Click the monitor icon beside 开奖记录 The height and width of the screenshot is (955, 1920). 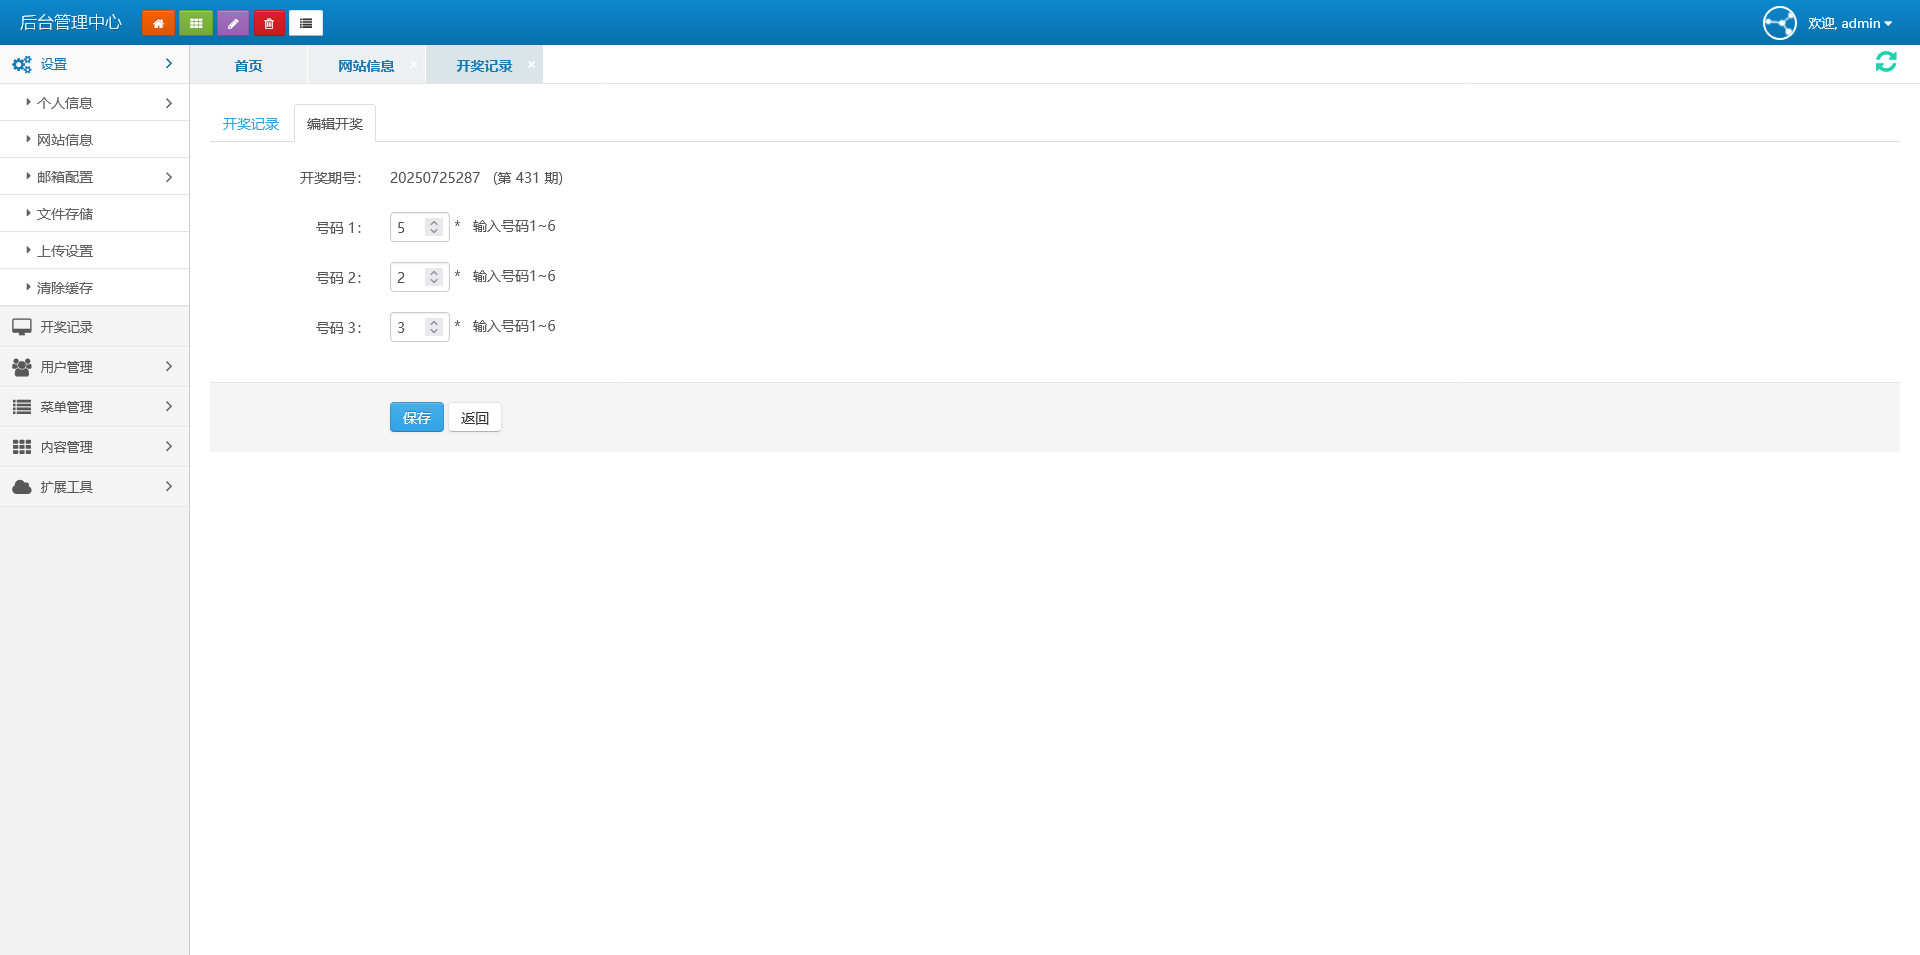click(22, 327)
